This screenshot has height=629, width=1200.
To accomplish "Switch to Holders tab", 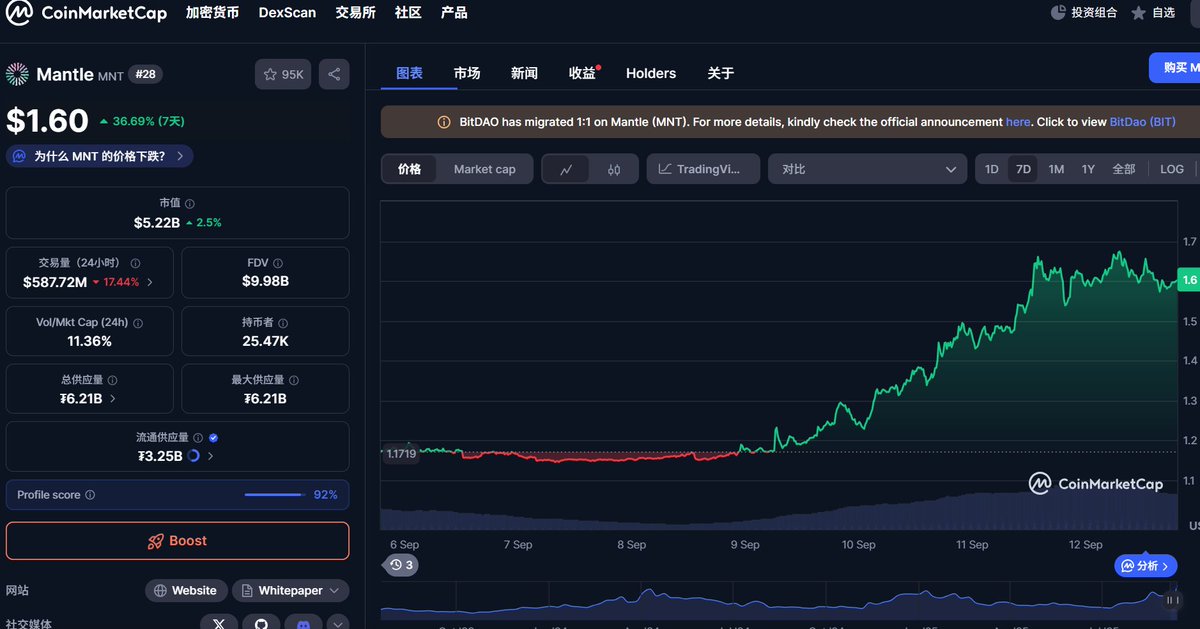I will click(651, 73).
